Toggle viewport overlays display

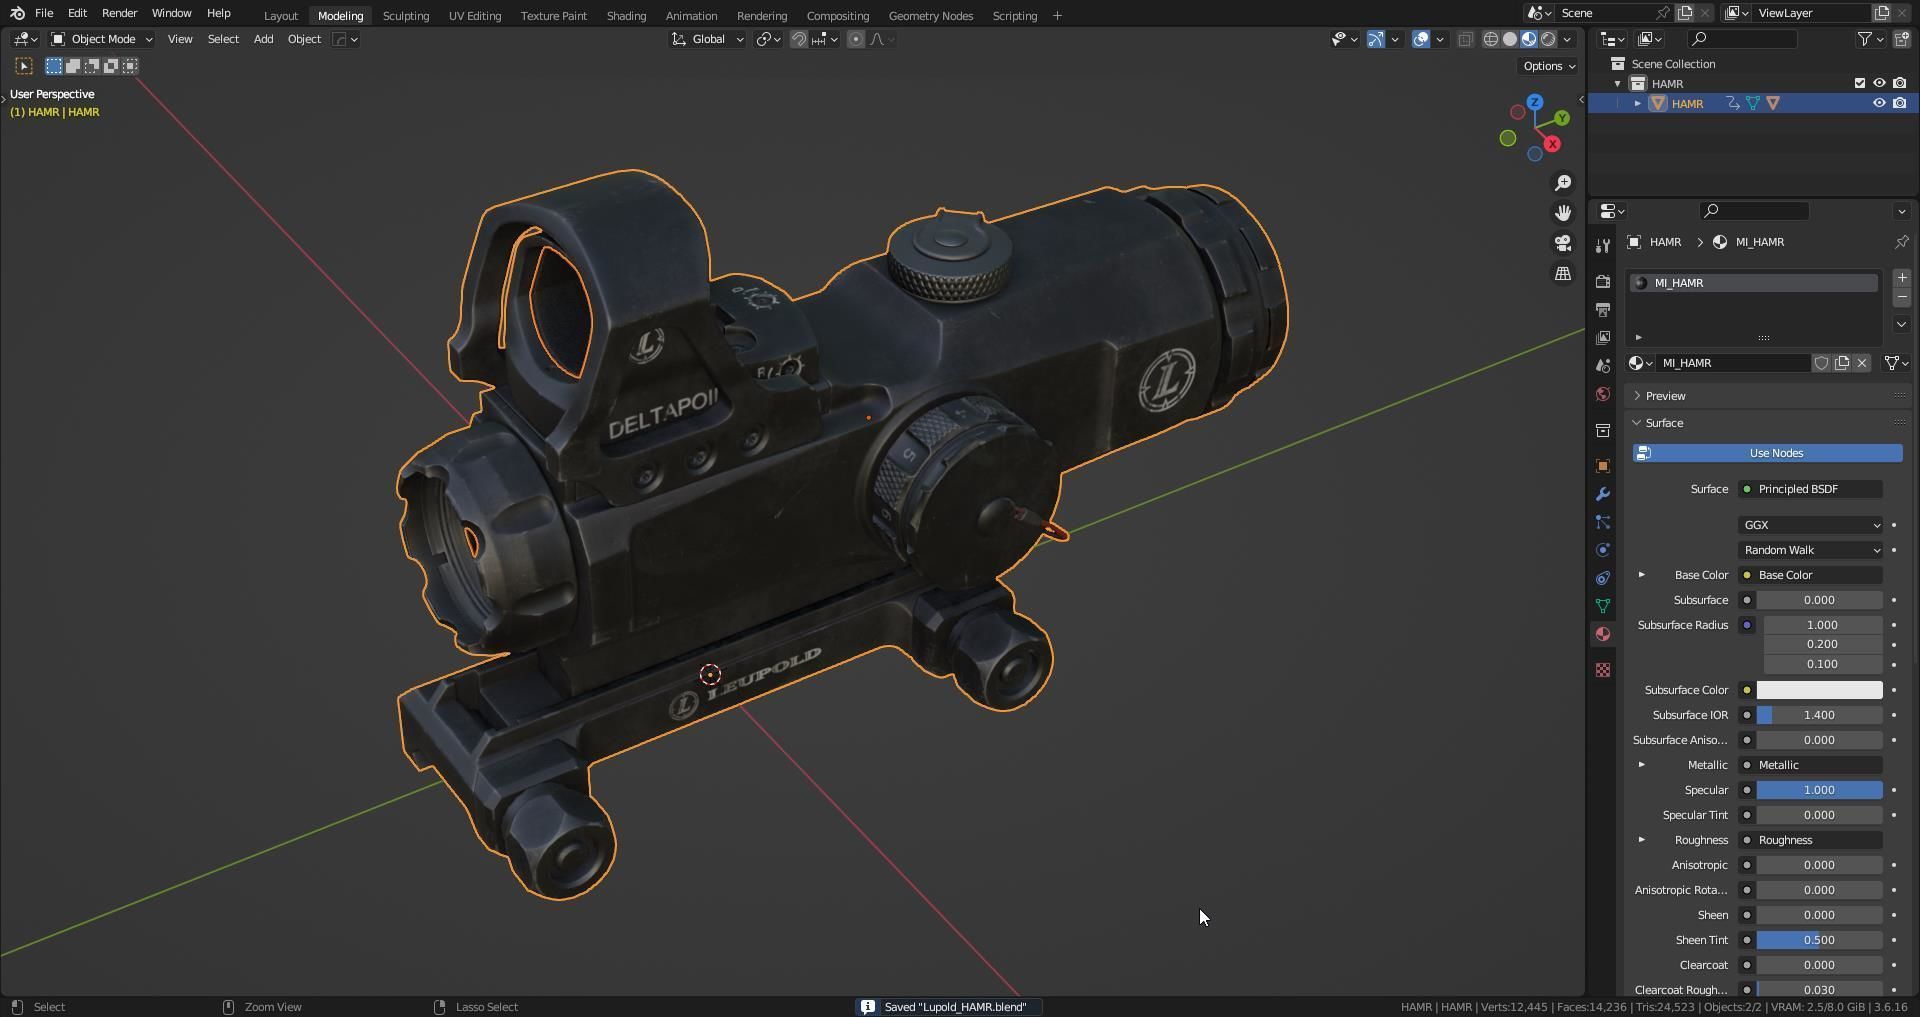[1421, 39]
